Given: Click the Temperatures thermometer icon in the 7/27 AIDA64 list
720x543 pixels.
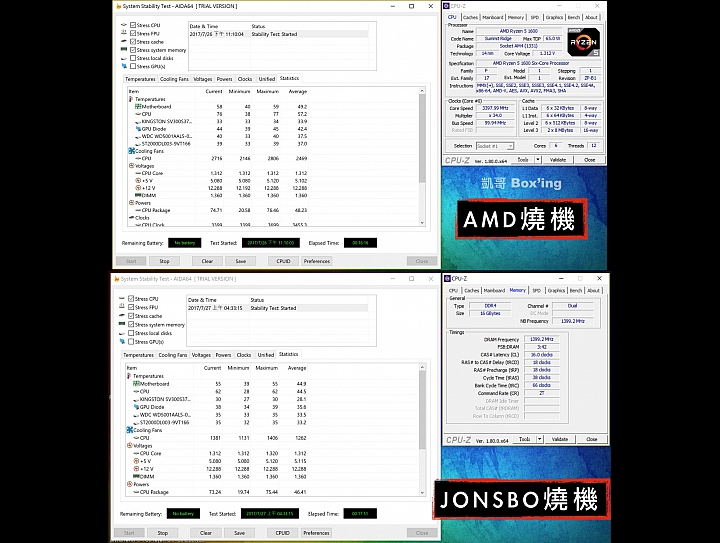Looking at the screenshot, I should pyautogui.click(x=129, y=375).
